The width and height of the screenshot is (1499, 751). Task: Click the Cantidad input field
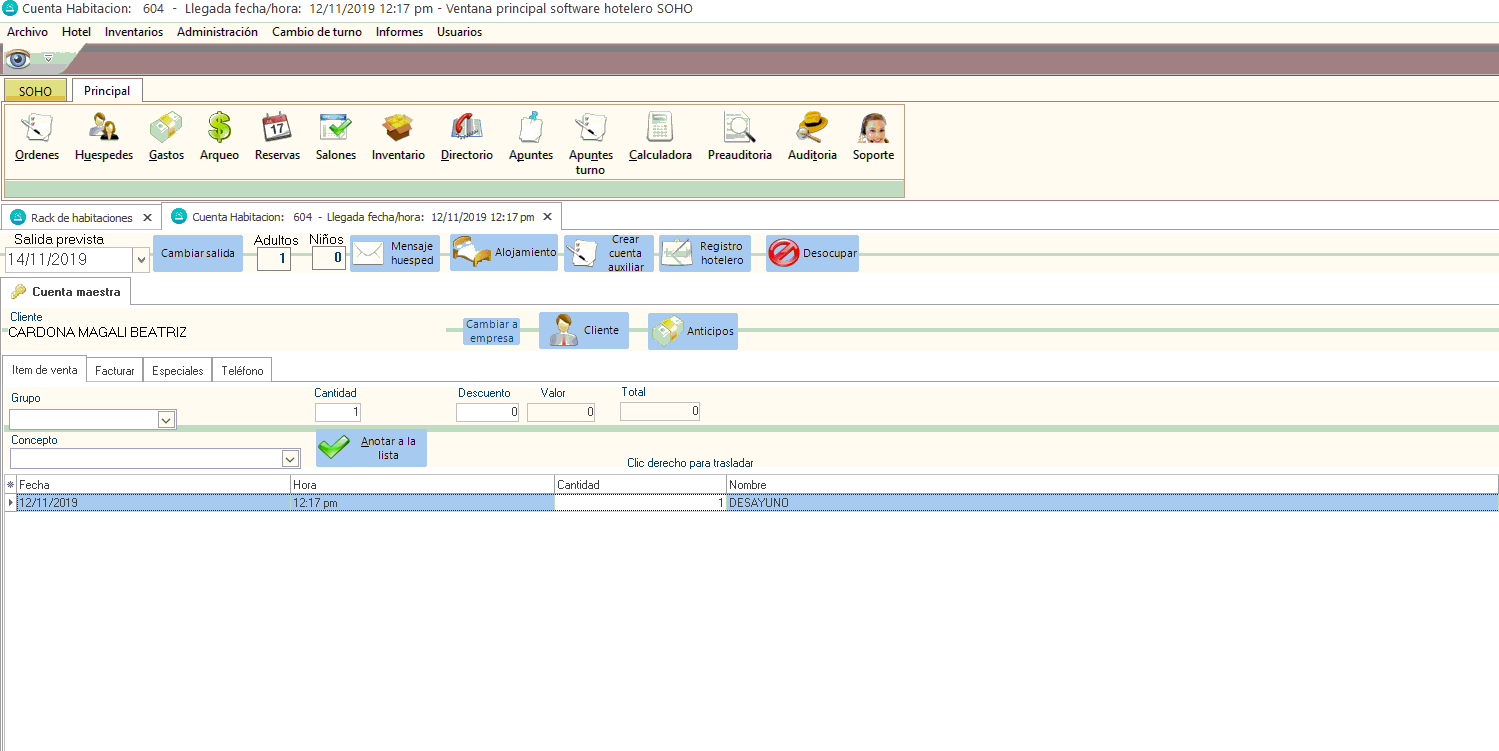(x=338, y=412)
